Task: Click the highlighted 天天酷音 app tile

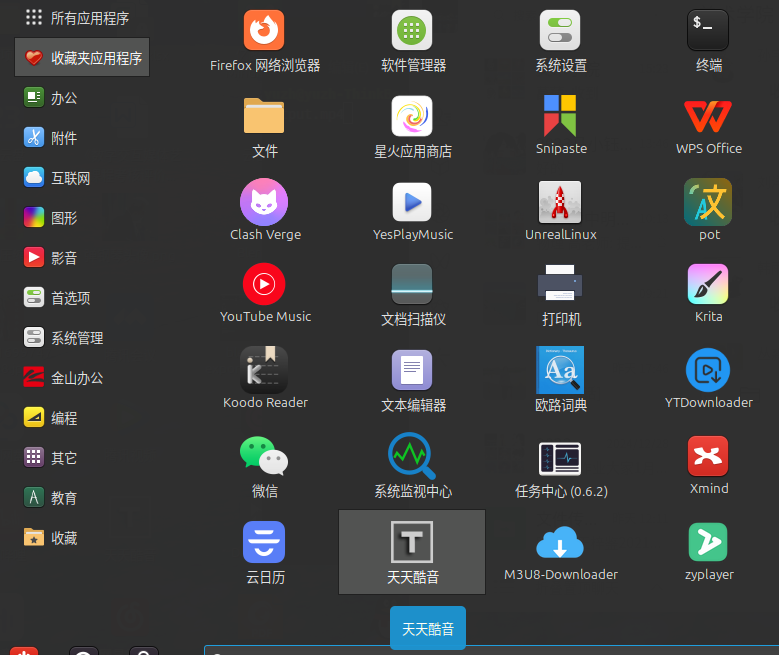Action: click(x=412, y=552)
